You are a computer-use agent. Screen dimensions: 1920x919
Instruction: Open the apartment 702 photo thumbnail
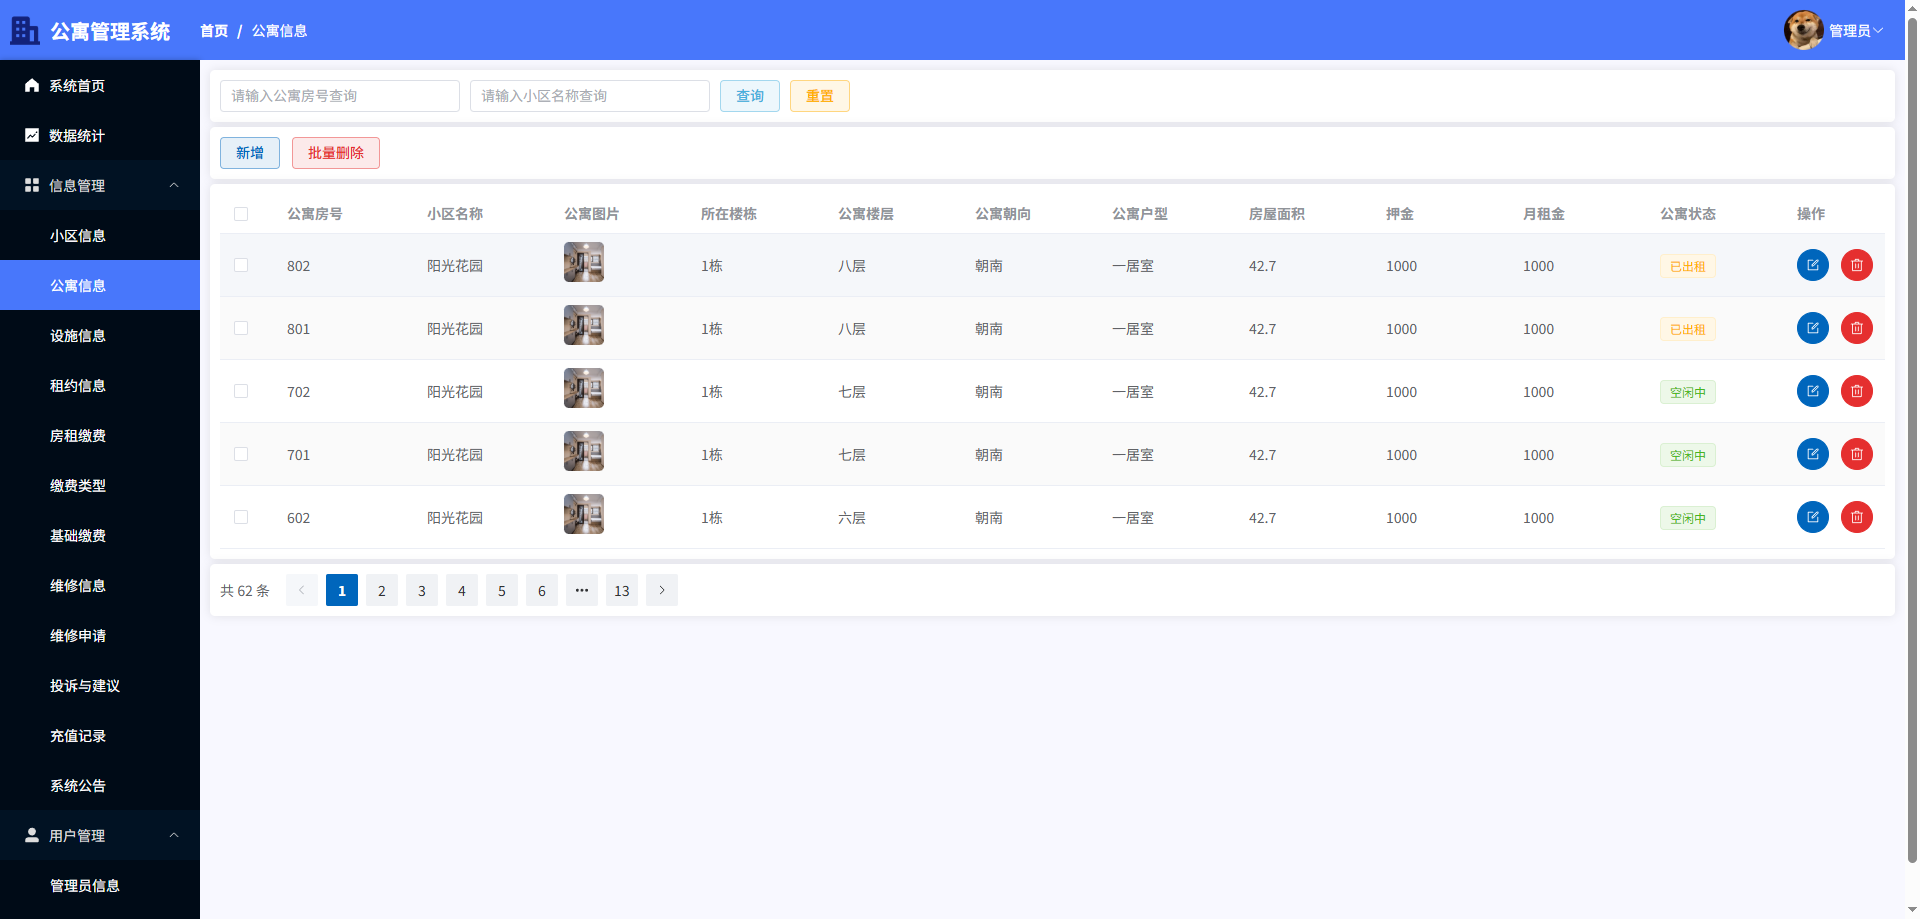pos(584,388)
